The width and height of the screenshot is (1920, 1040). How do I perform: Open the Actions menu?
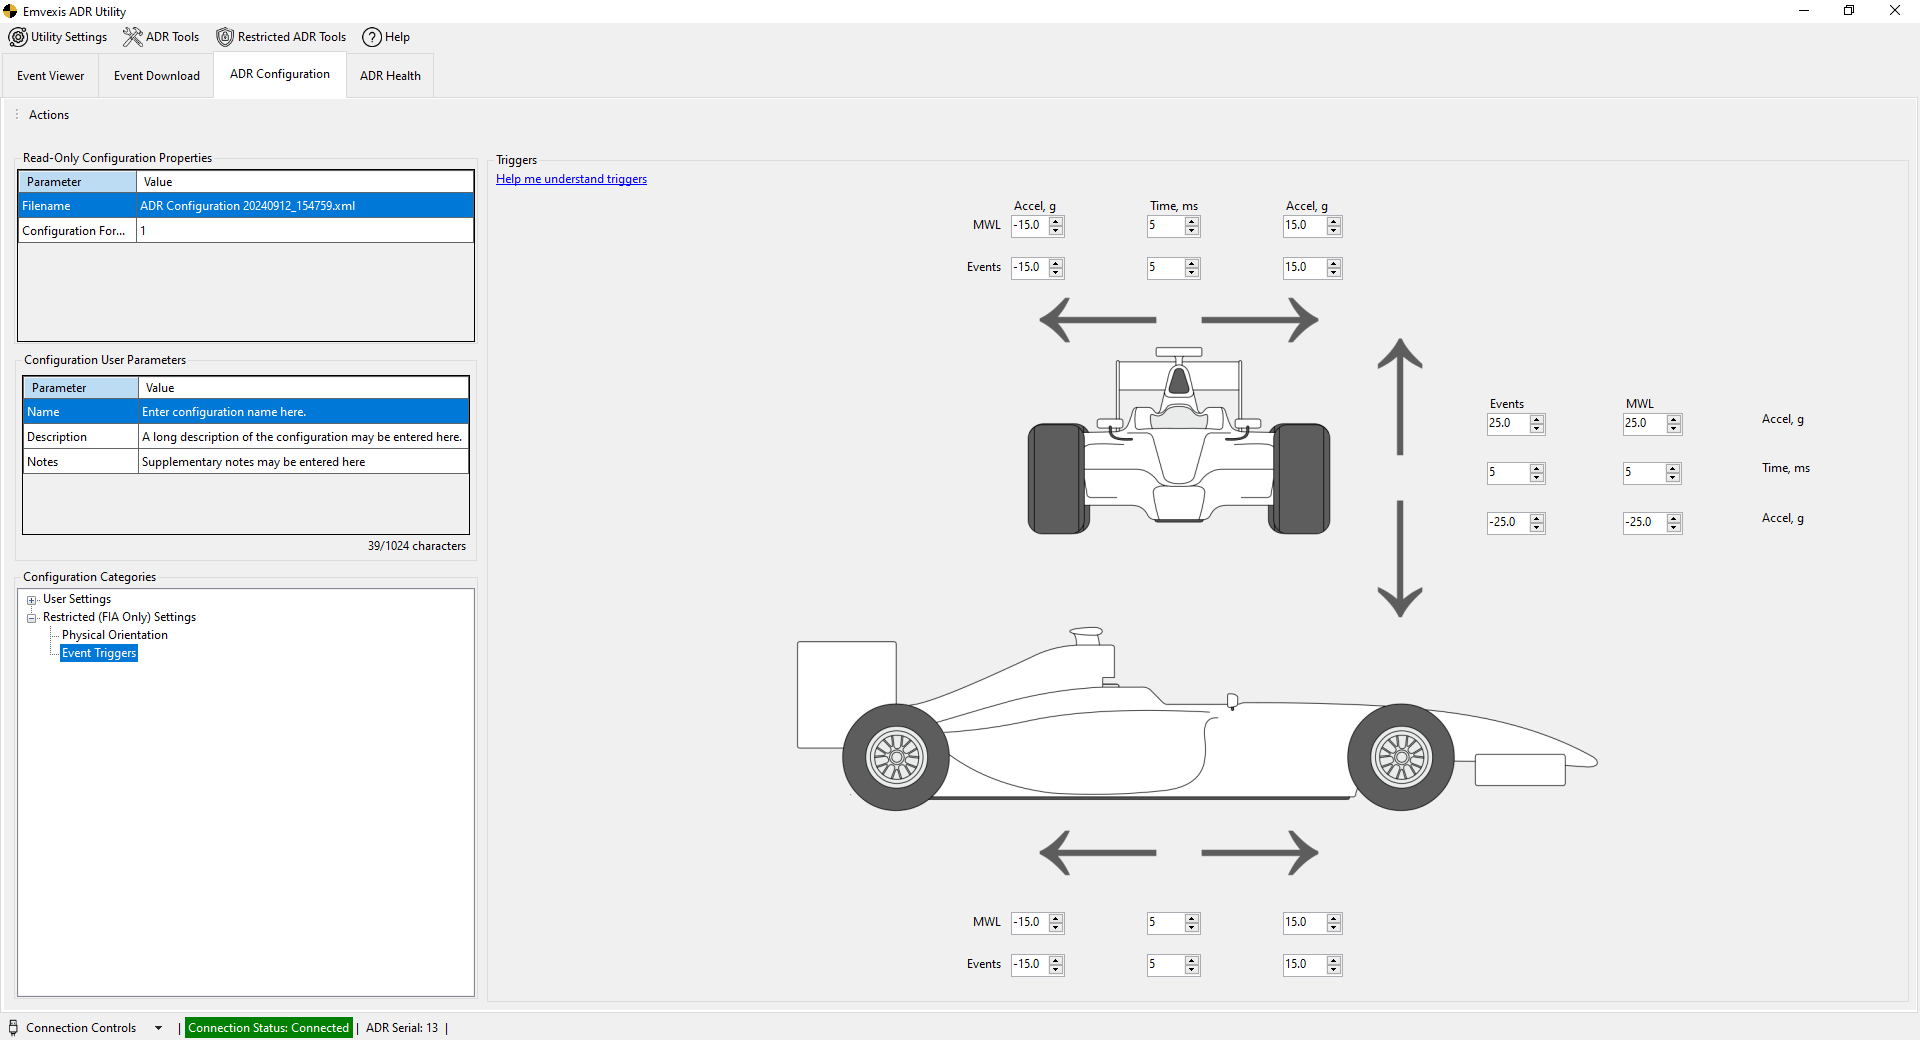click(49, 115)
